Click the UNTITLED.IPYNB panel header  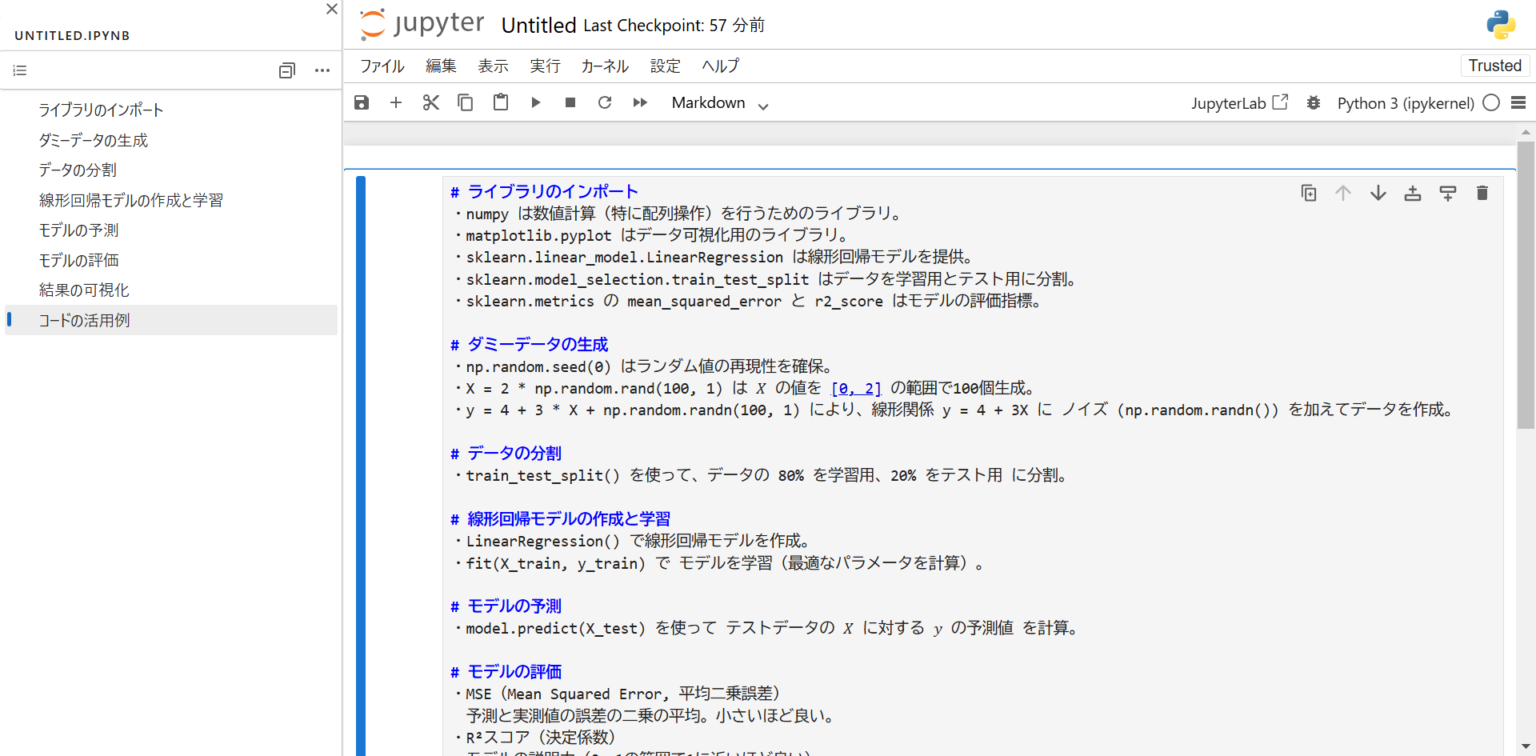(72, 36)
